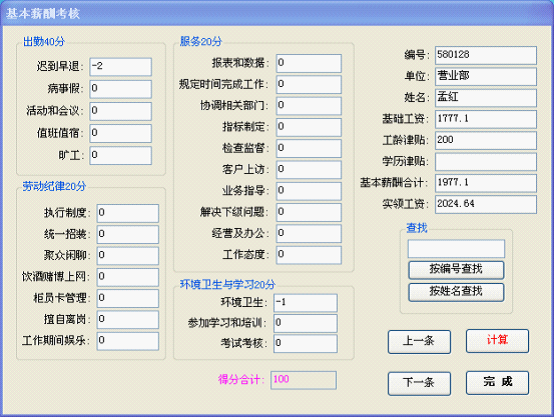This screenshot has width=554, height=417.
Task: Click the 服务20分 group heading
Action: (201, 41)
